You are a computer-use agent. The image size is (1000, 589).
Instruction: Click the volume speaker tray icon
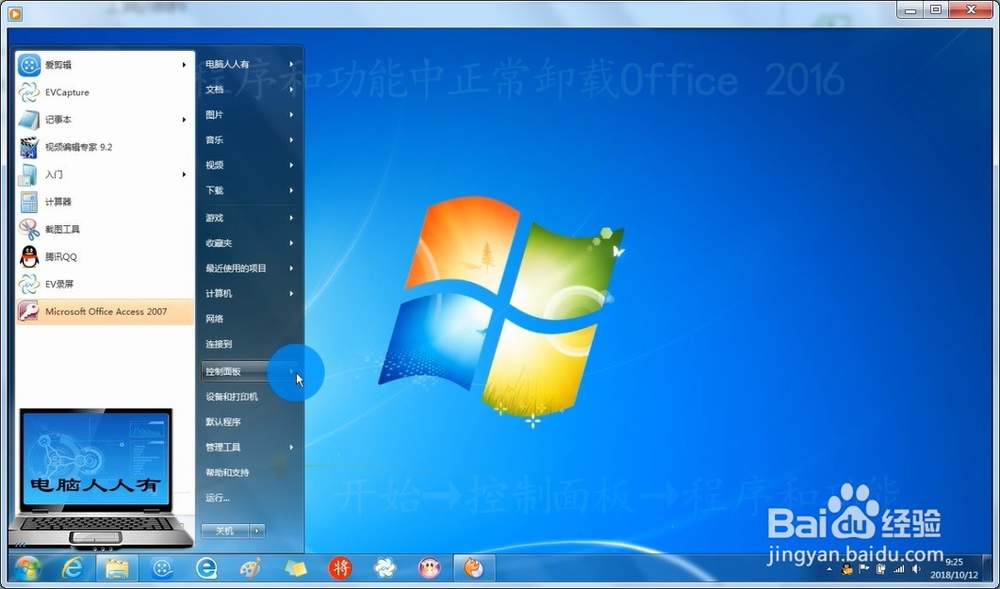(916, 569)
